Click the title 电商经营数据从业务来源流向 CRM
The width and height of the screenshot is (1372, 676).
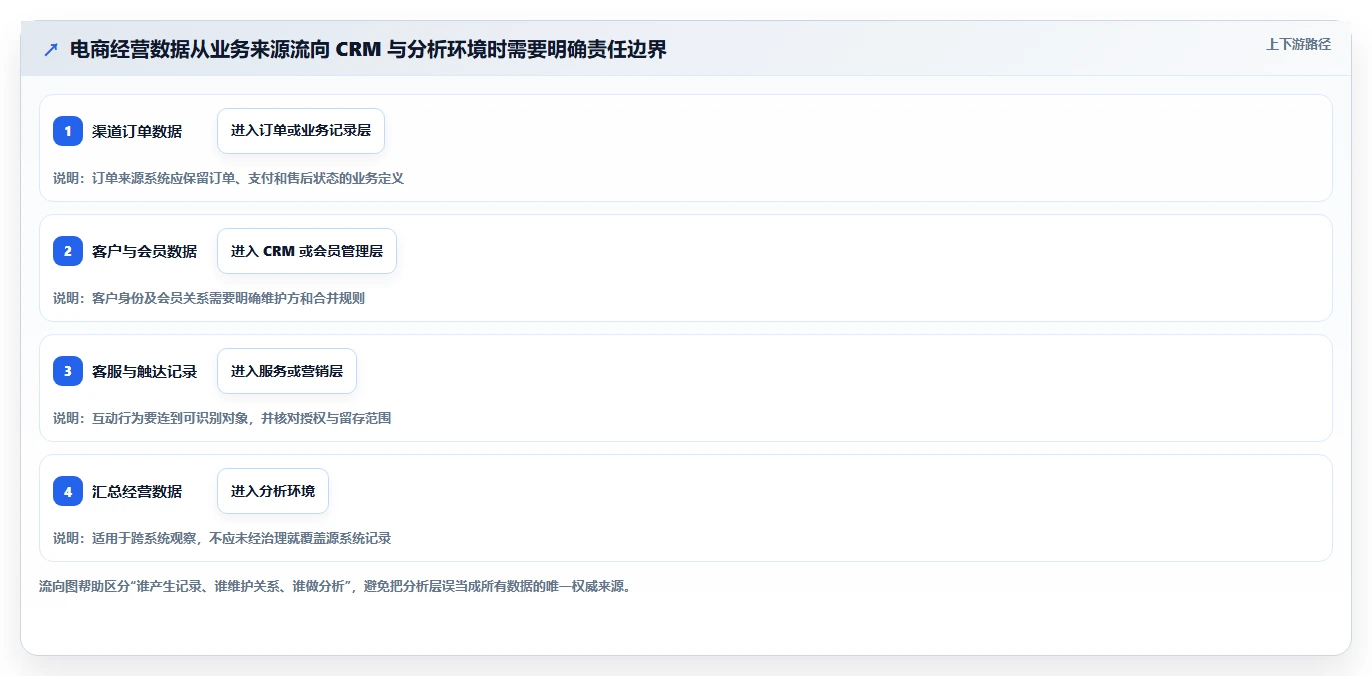[368, 49]
